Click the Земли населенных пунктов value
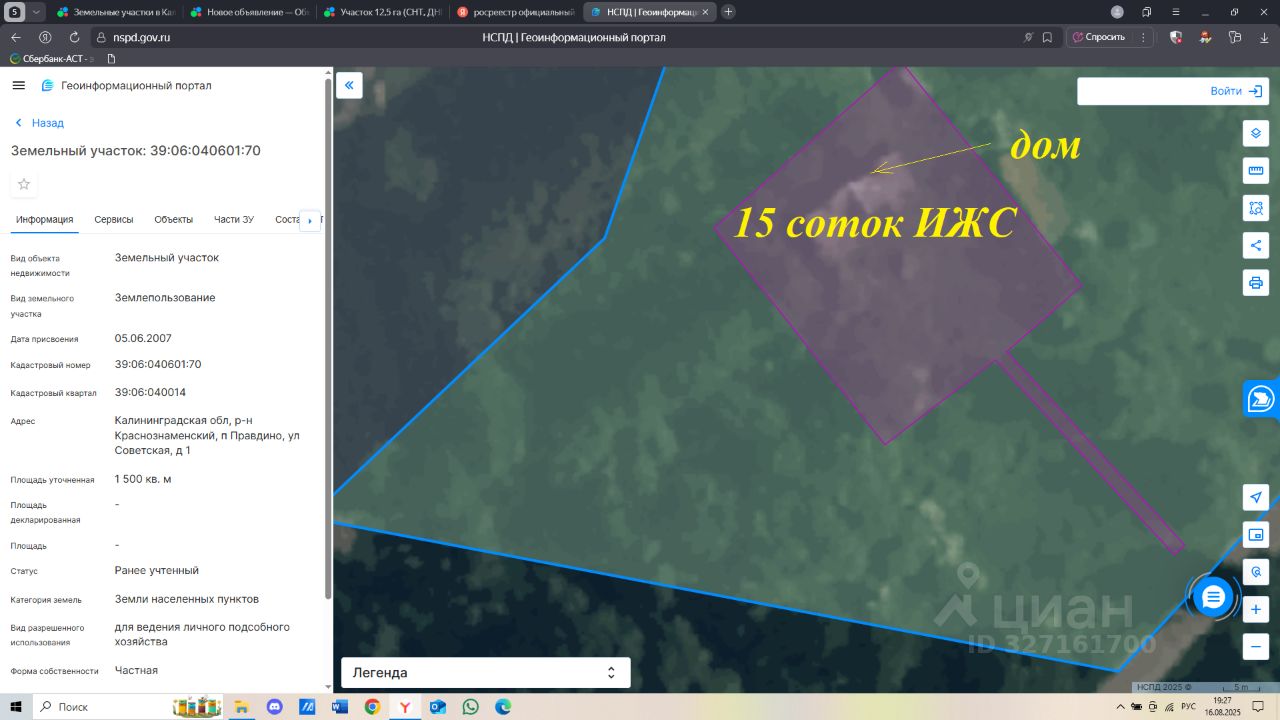1280x720 pixels. click(187, 599)
